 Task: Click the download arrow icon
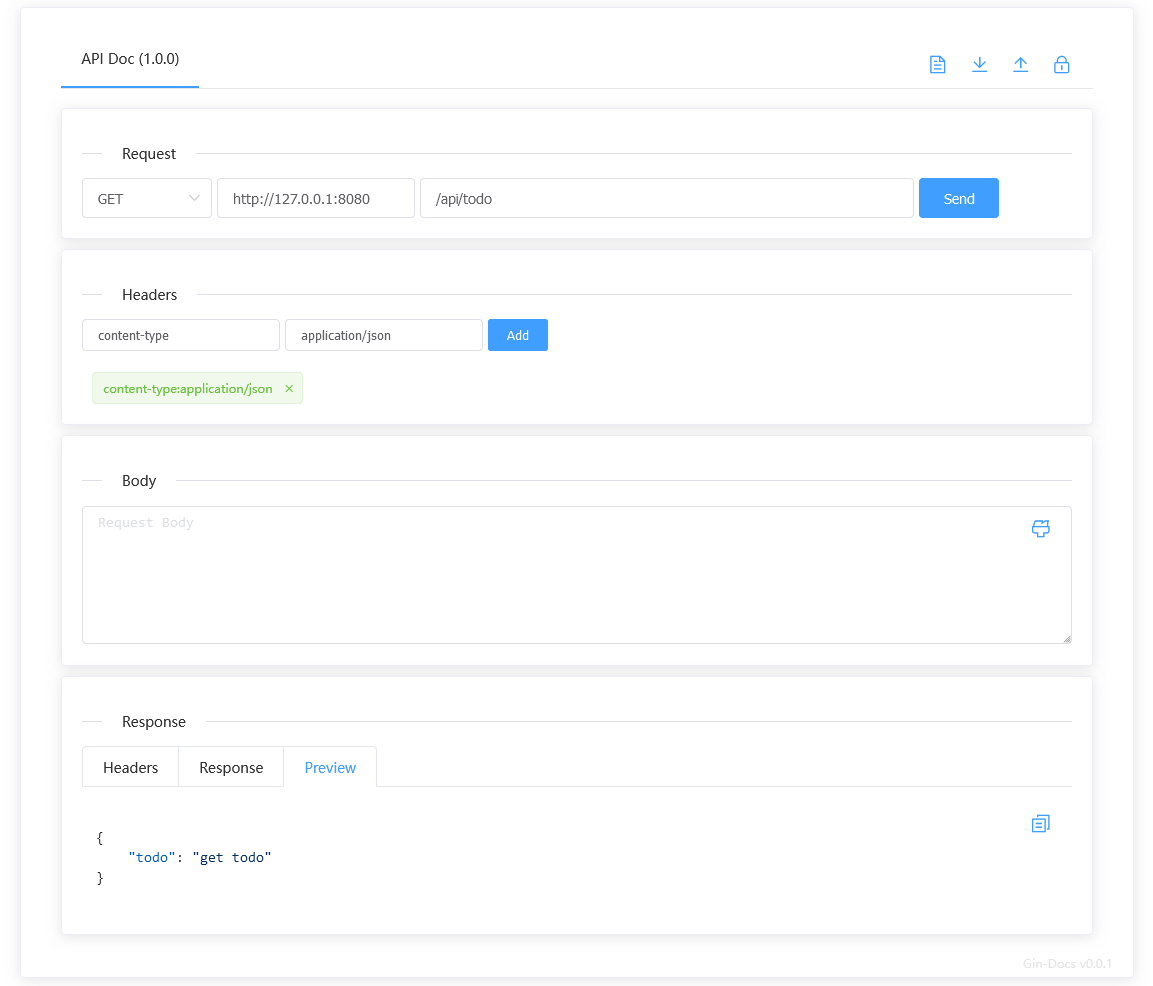[979, 65]
